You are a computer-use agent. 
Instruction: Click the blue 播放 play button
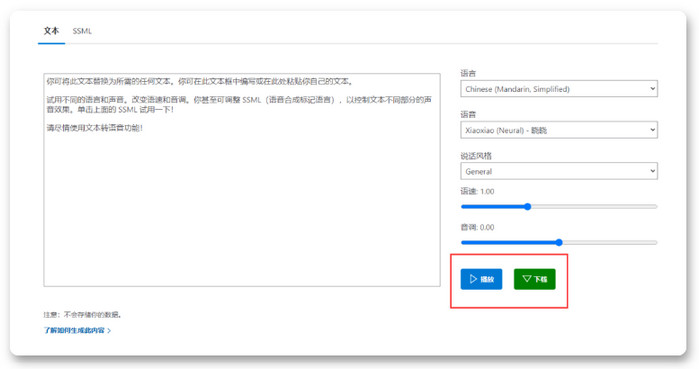tap(481, 279)
